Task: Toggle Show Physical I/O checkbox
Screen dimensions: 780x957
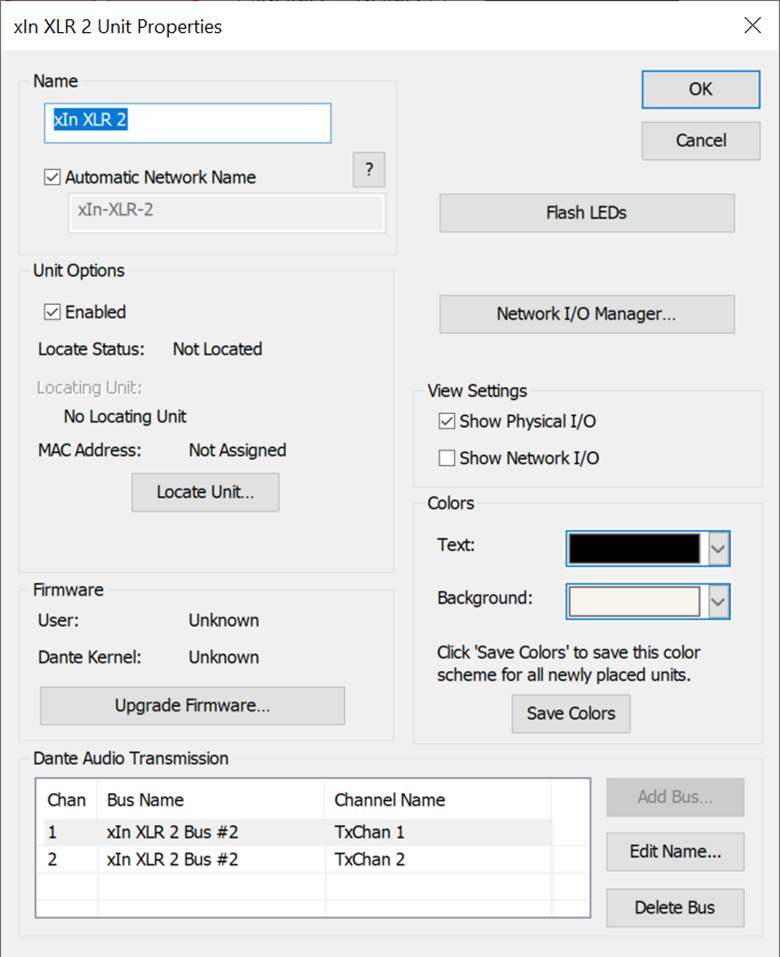Action: (x=447, y=421)
